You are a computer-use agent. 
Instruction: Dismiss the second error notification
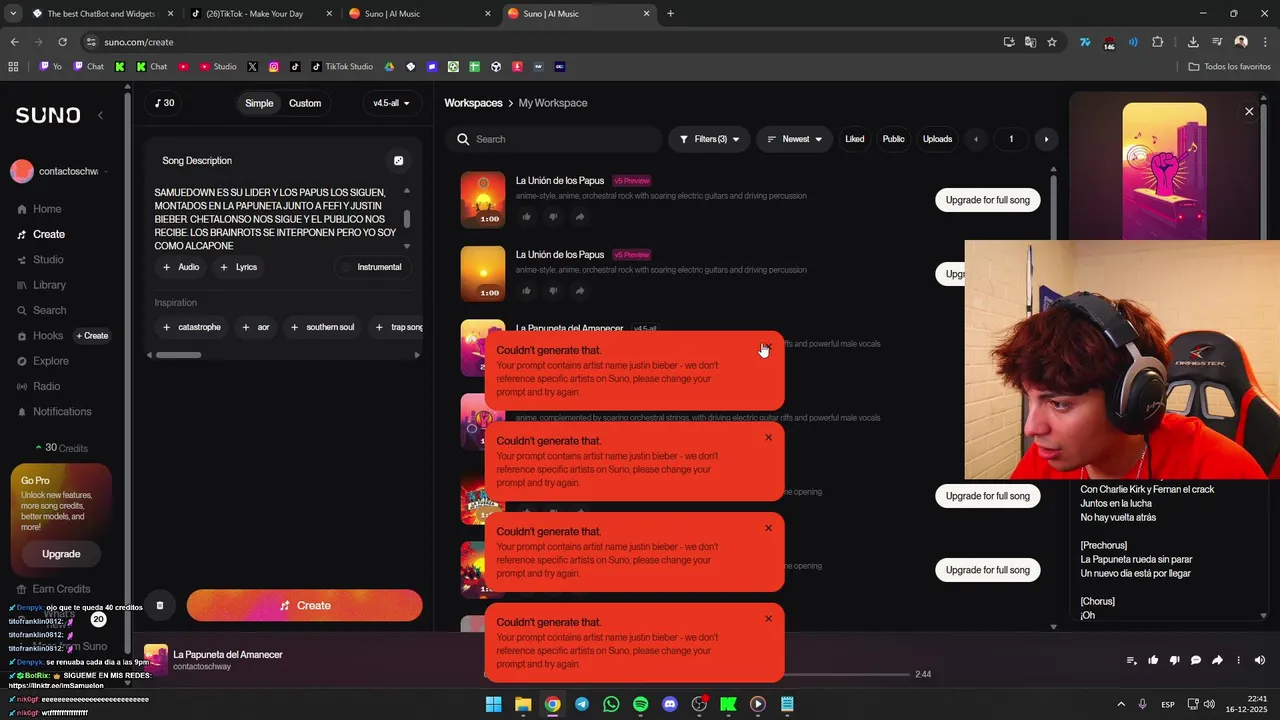point(768,437)
